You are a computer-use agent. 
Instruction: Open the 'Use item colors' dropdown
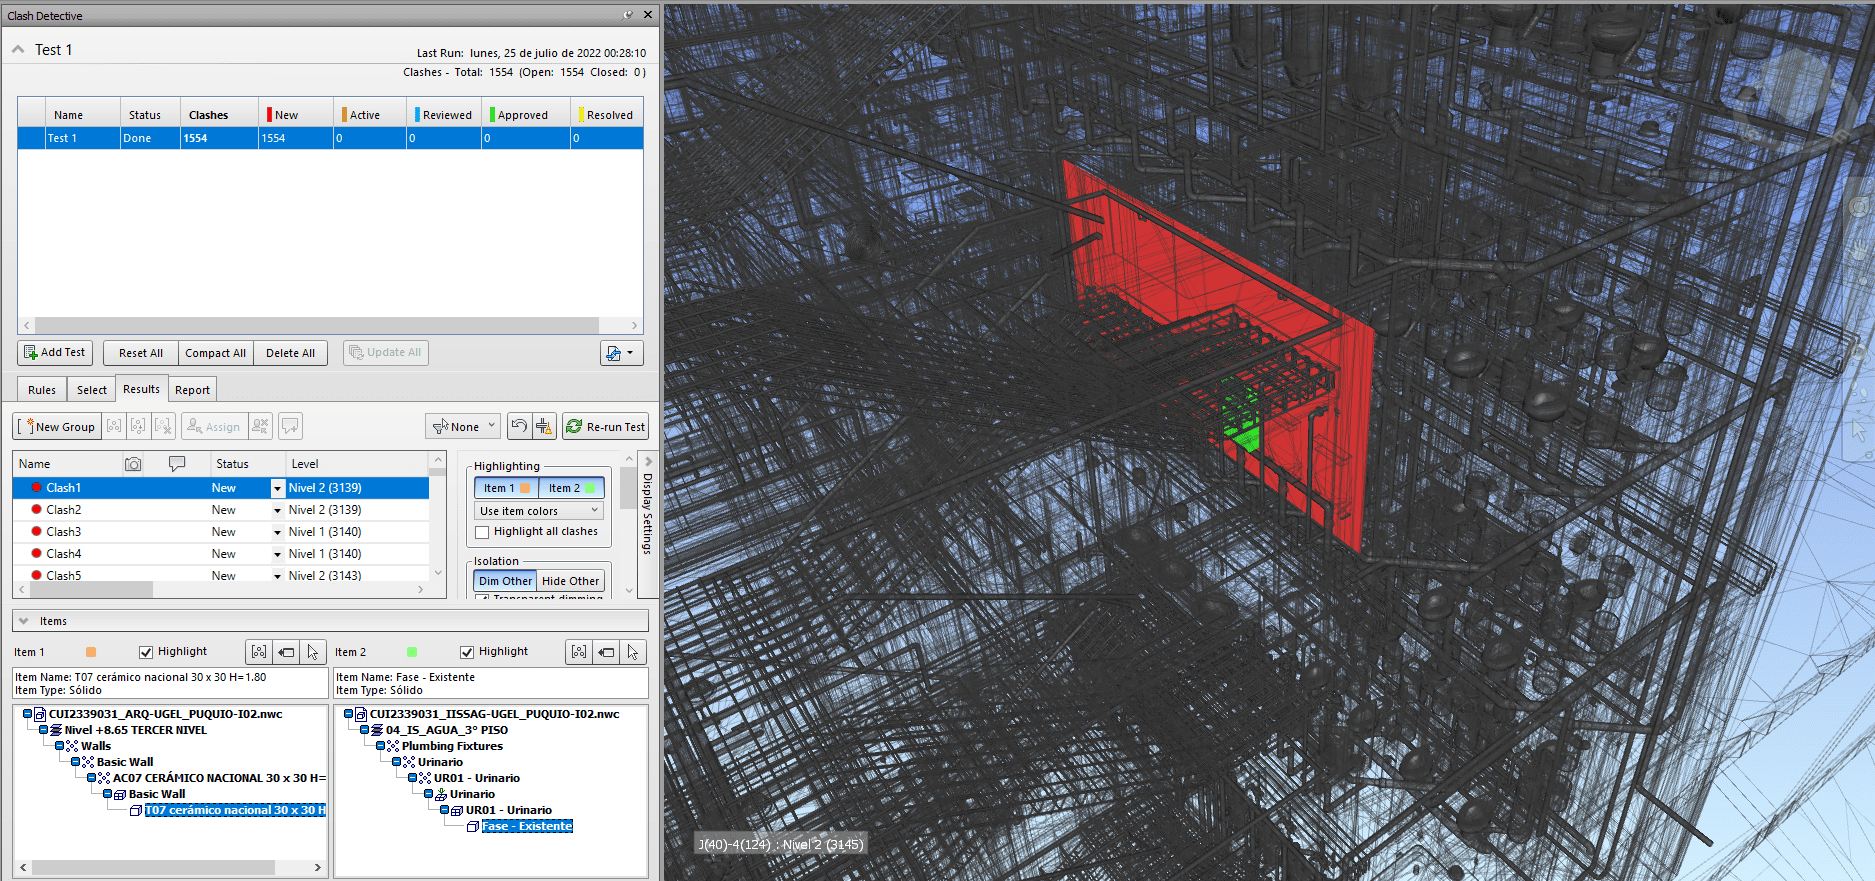coord(539,511)
